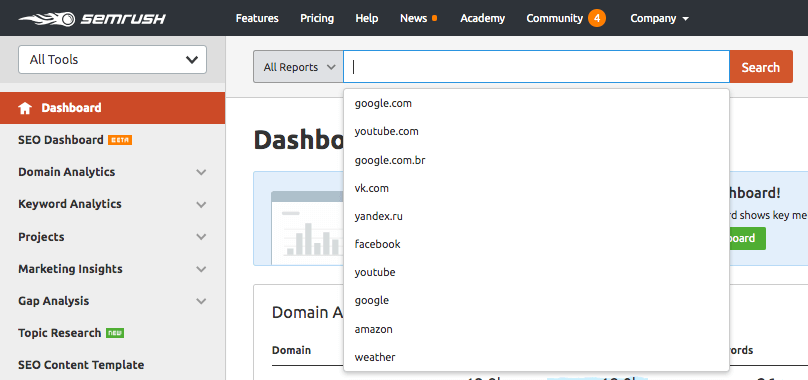Open the All Tools dropdown

click(112, 59)
